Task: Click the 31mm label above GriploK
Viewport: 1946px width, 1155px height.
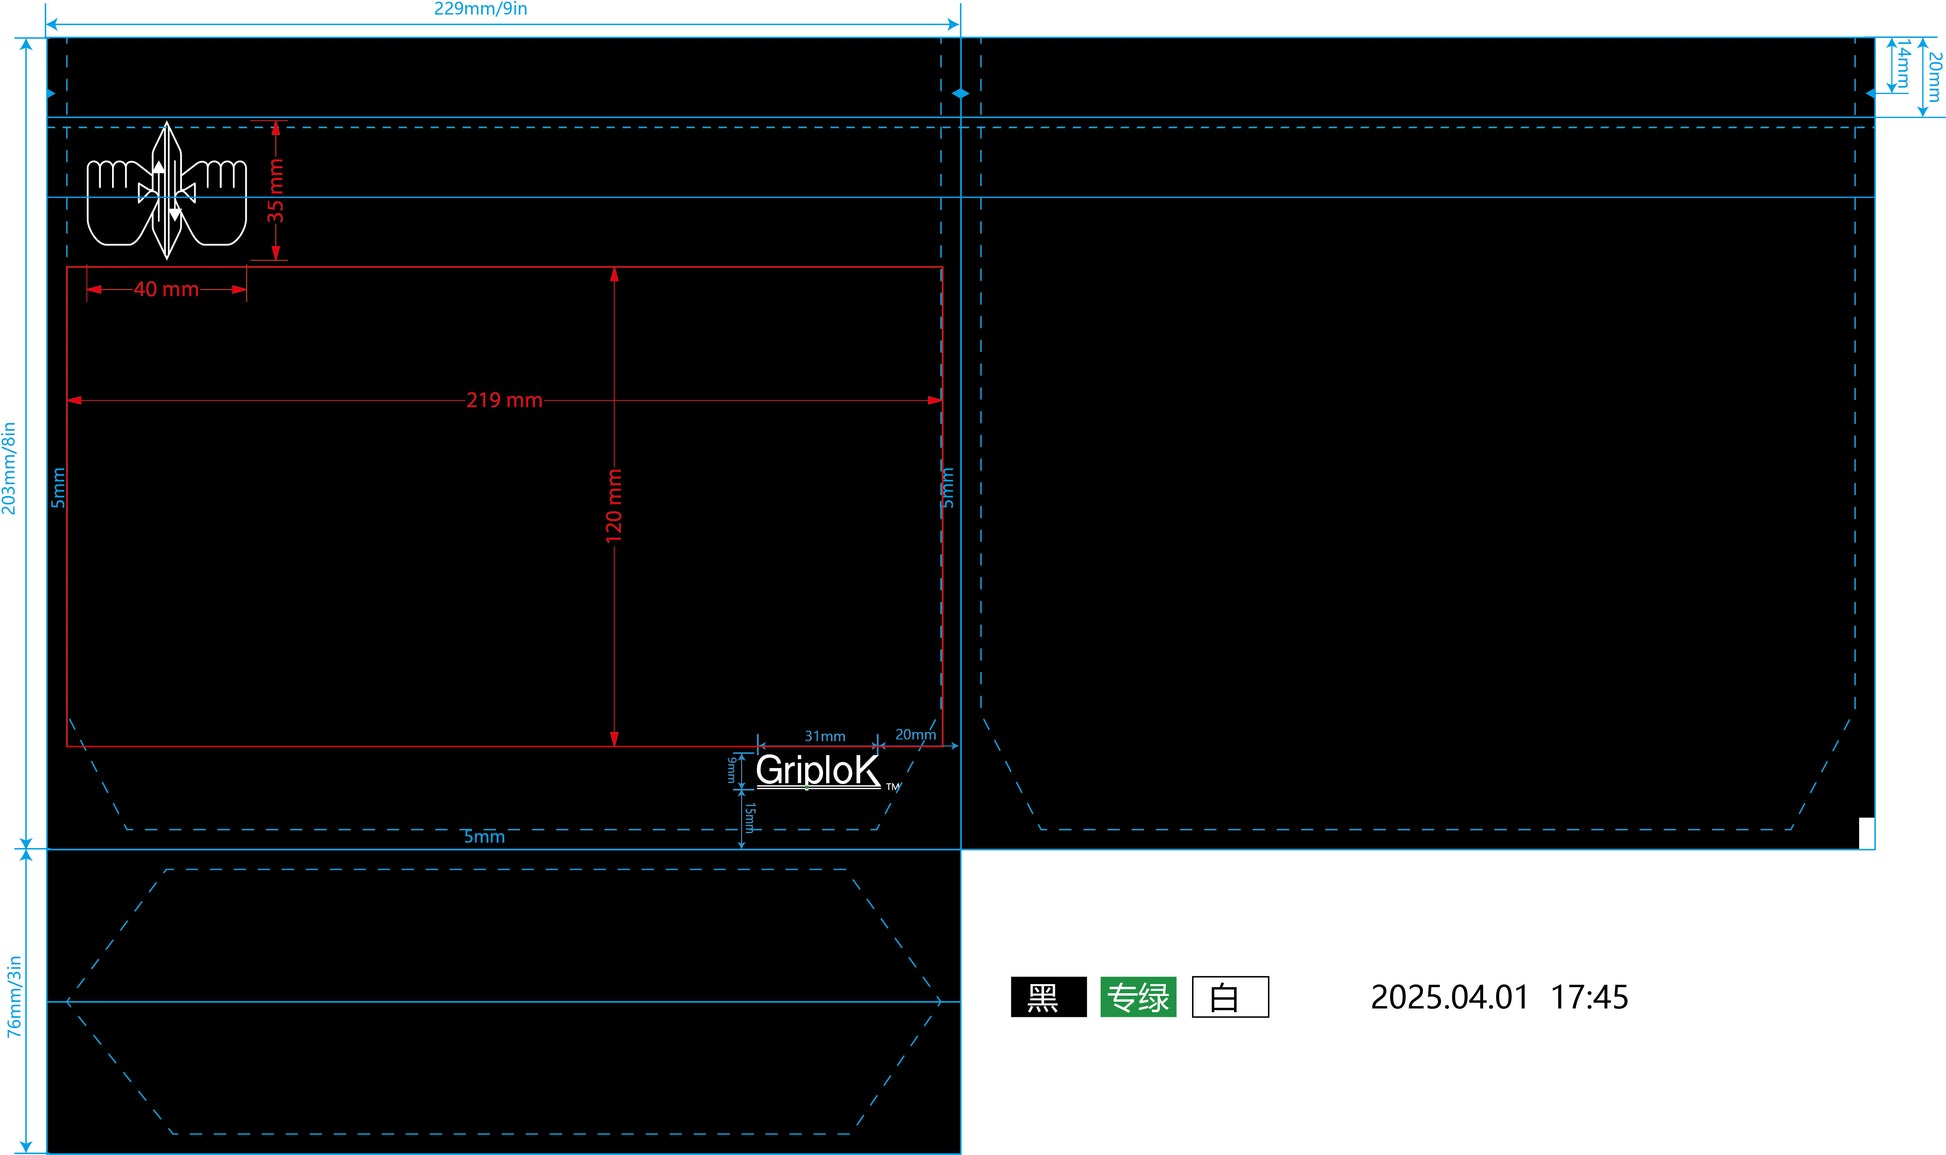Action: (x=825, y=736)
